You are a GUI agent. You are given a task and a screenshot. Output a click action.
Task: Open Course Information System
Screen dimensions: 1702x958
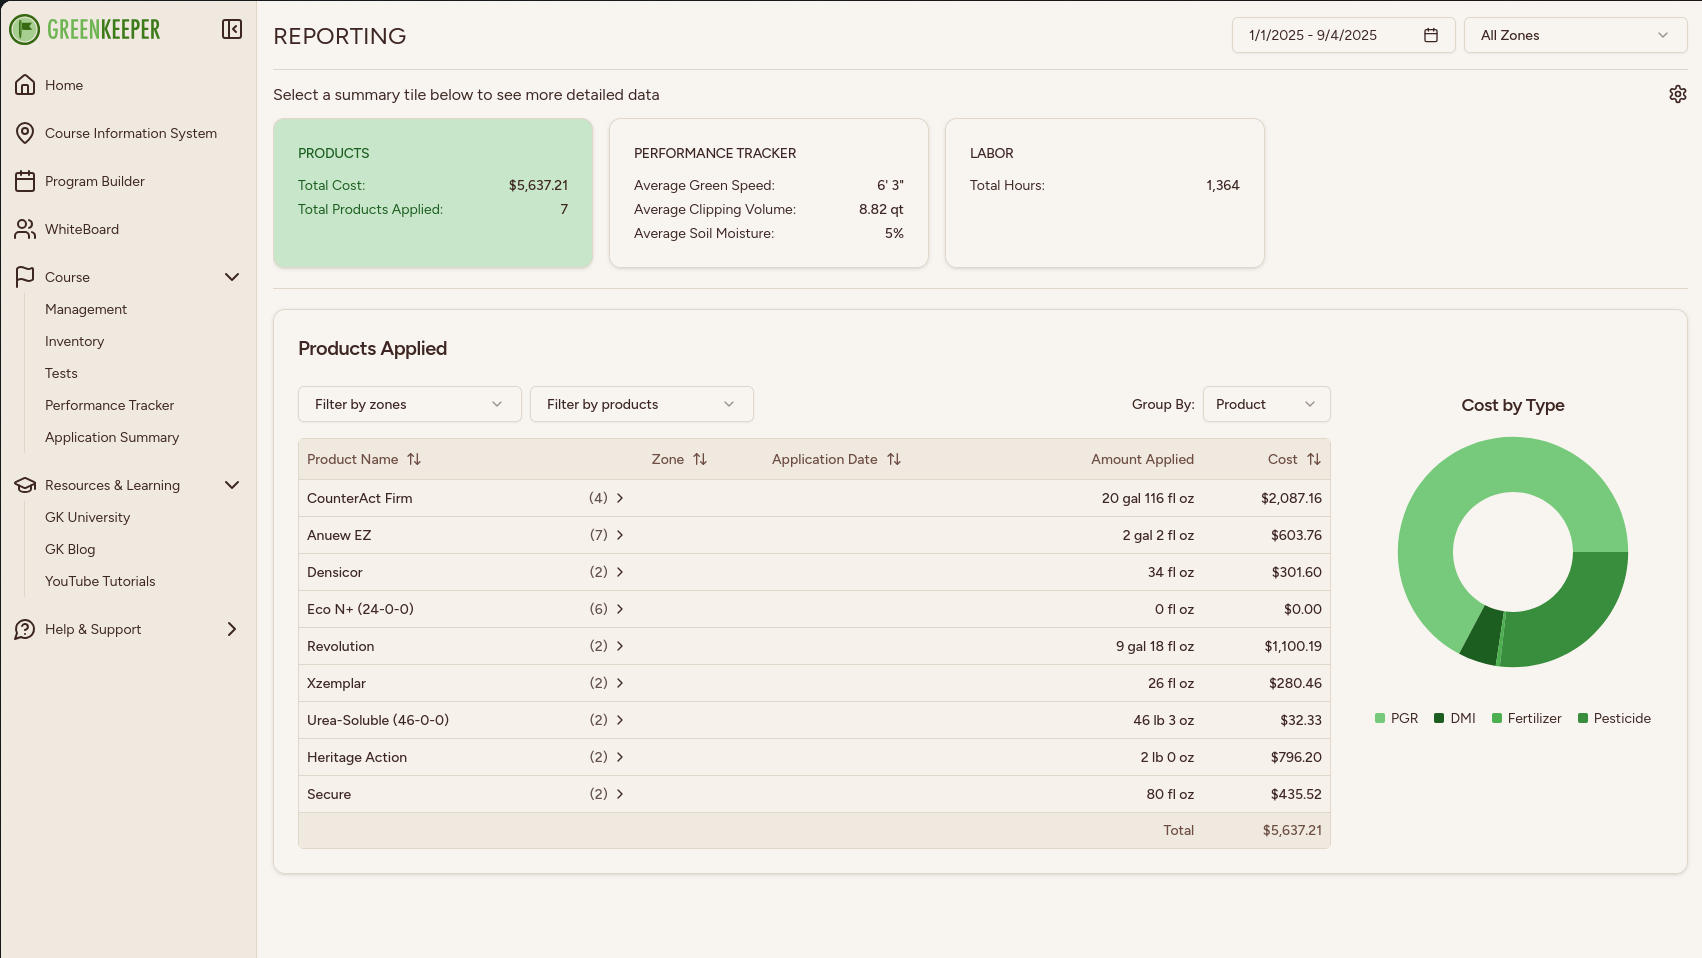tap(131, 133)
